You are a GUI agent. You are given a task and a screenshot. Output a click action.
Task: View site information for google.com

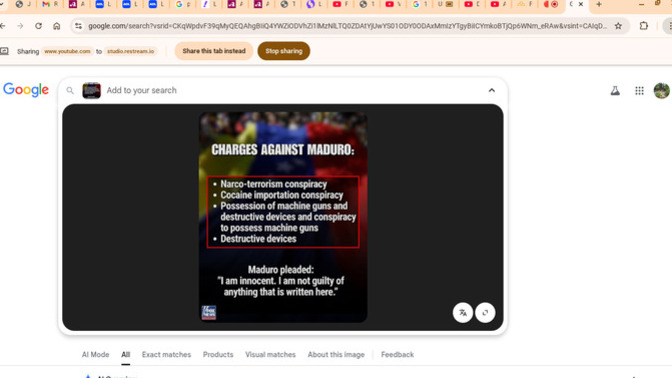(x=78, y=26)
